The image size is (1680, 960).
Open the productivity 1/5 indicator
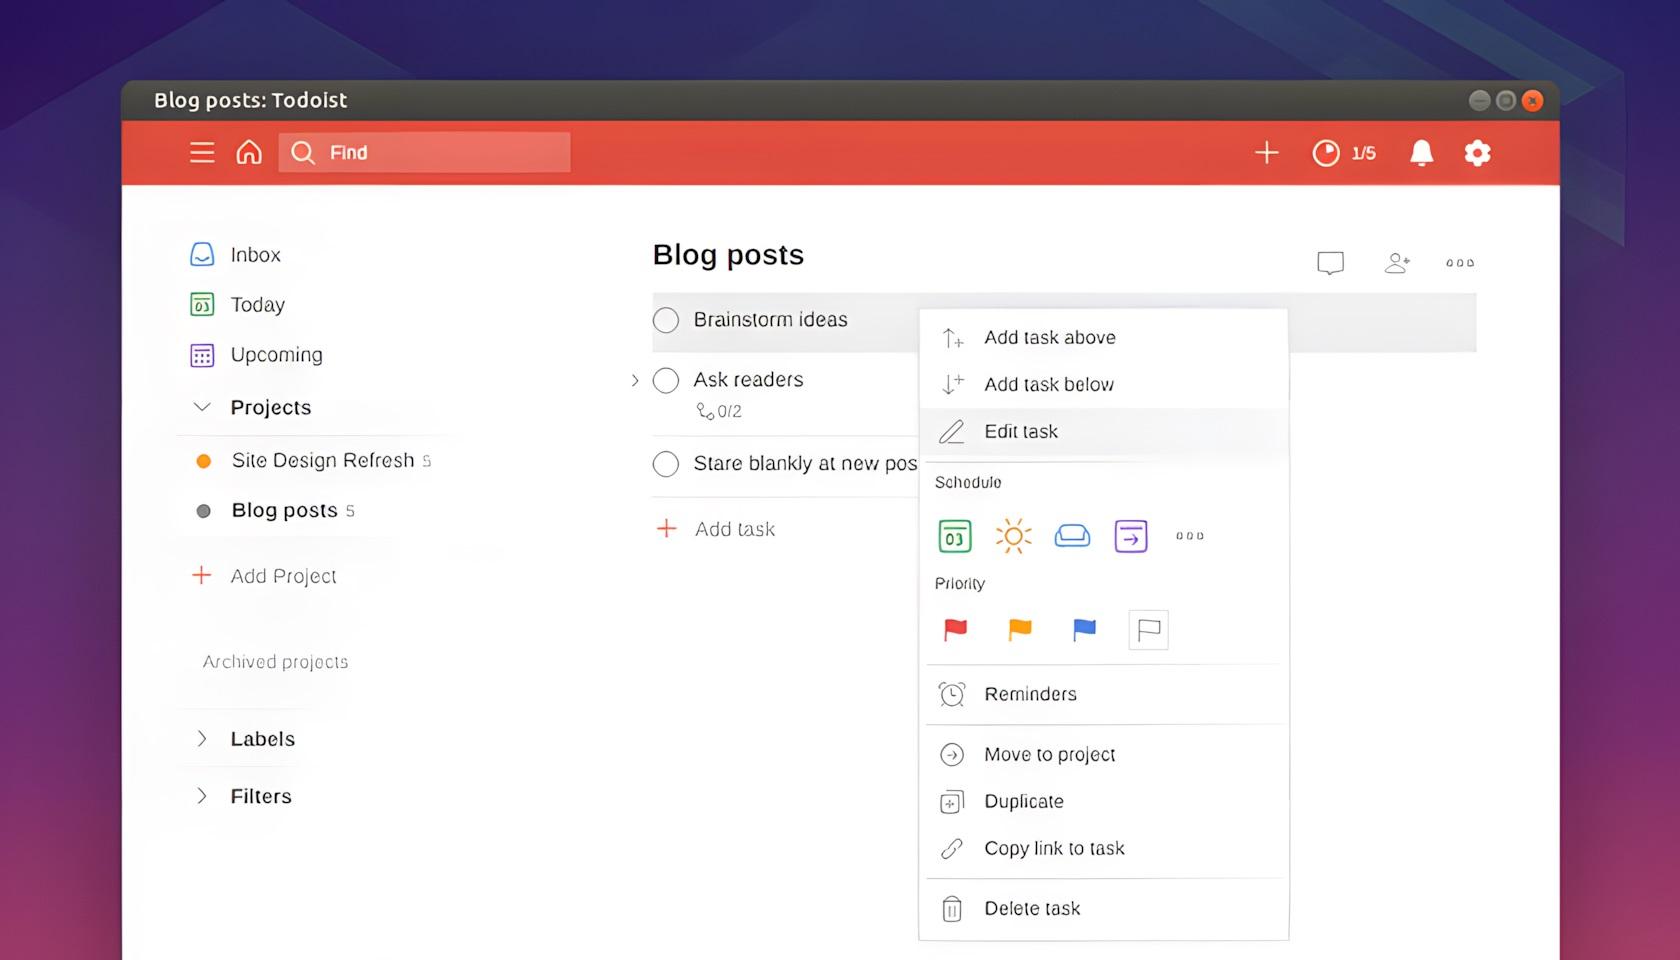(1344, 153)
